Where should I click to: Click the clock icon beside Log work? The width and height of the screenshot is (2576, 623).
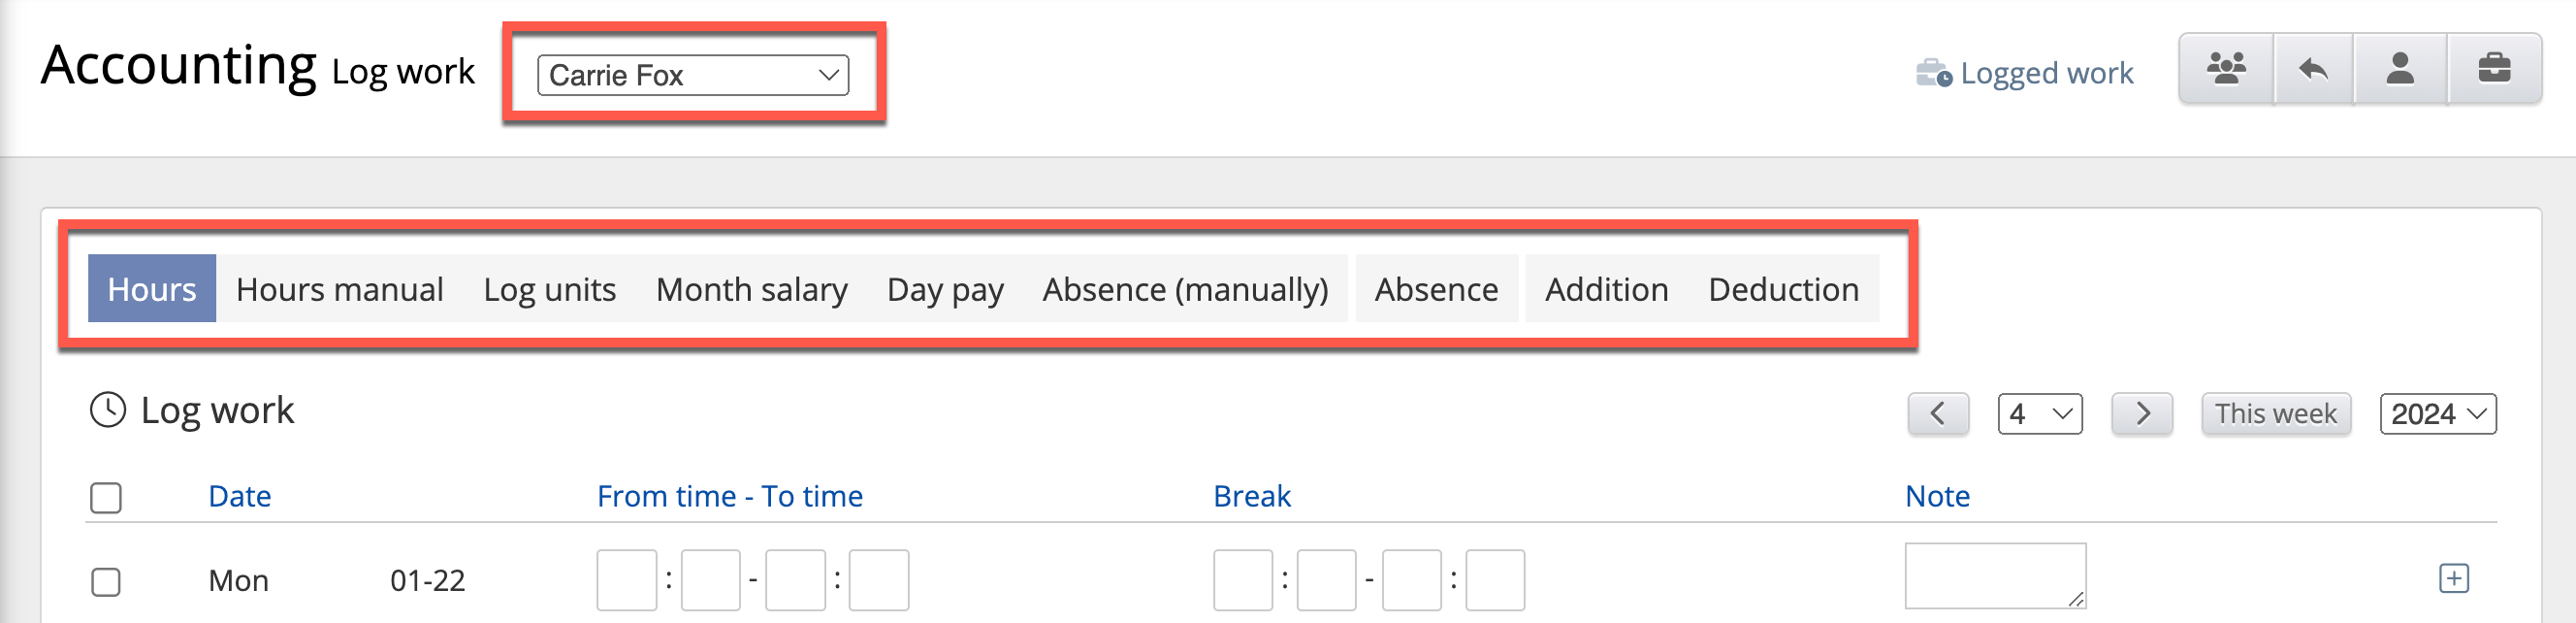(108, 410)
